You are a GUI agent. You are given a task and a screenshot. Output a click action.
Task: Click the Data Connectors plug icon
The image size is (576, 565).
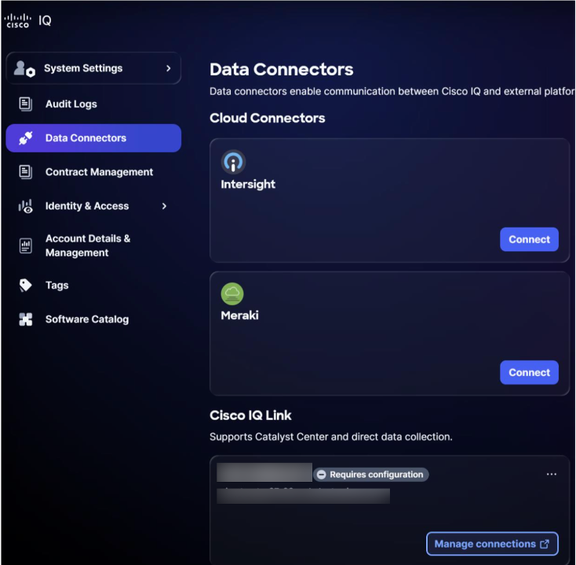[26, 138]
